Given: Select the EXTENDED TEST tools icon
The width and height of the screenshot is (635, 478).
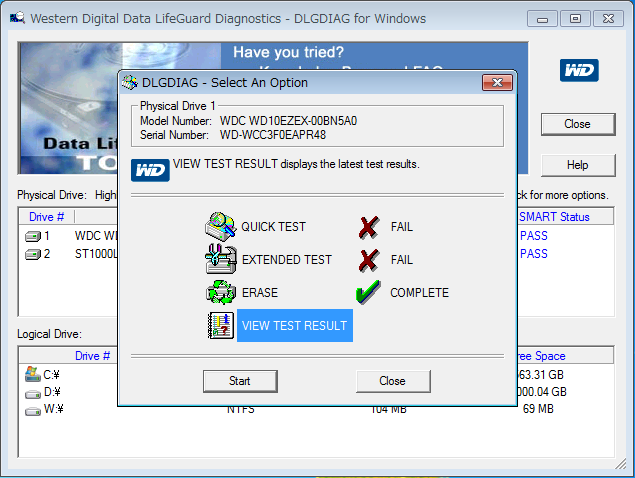Looking at the screenshot, I should point(221,259).
